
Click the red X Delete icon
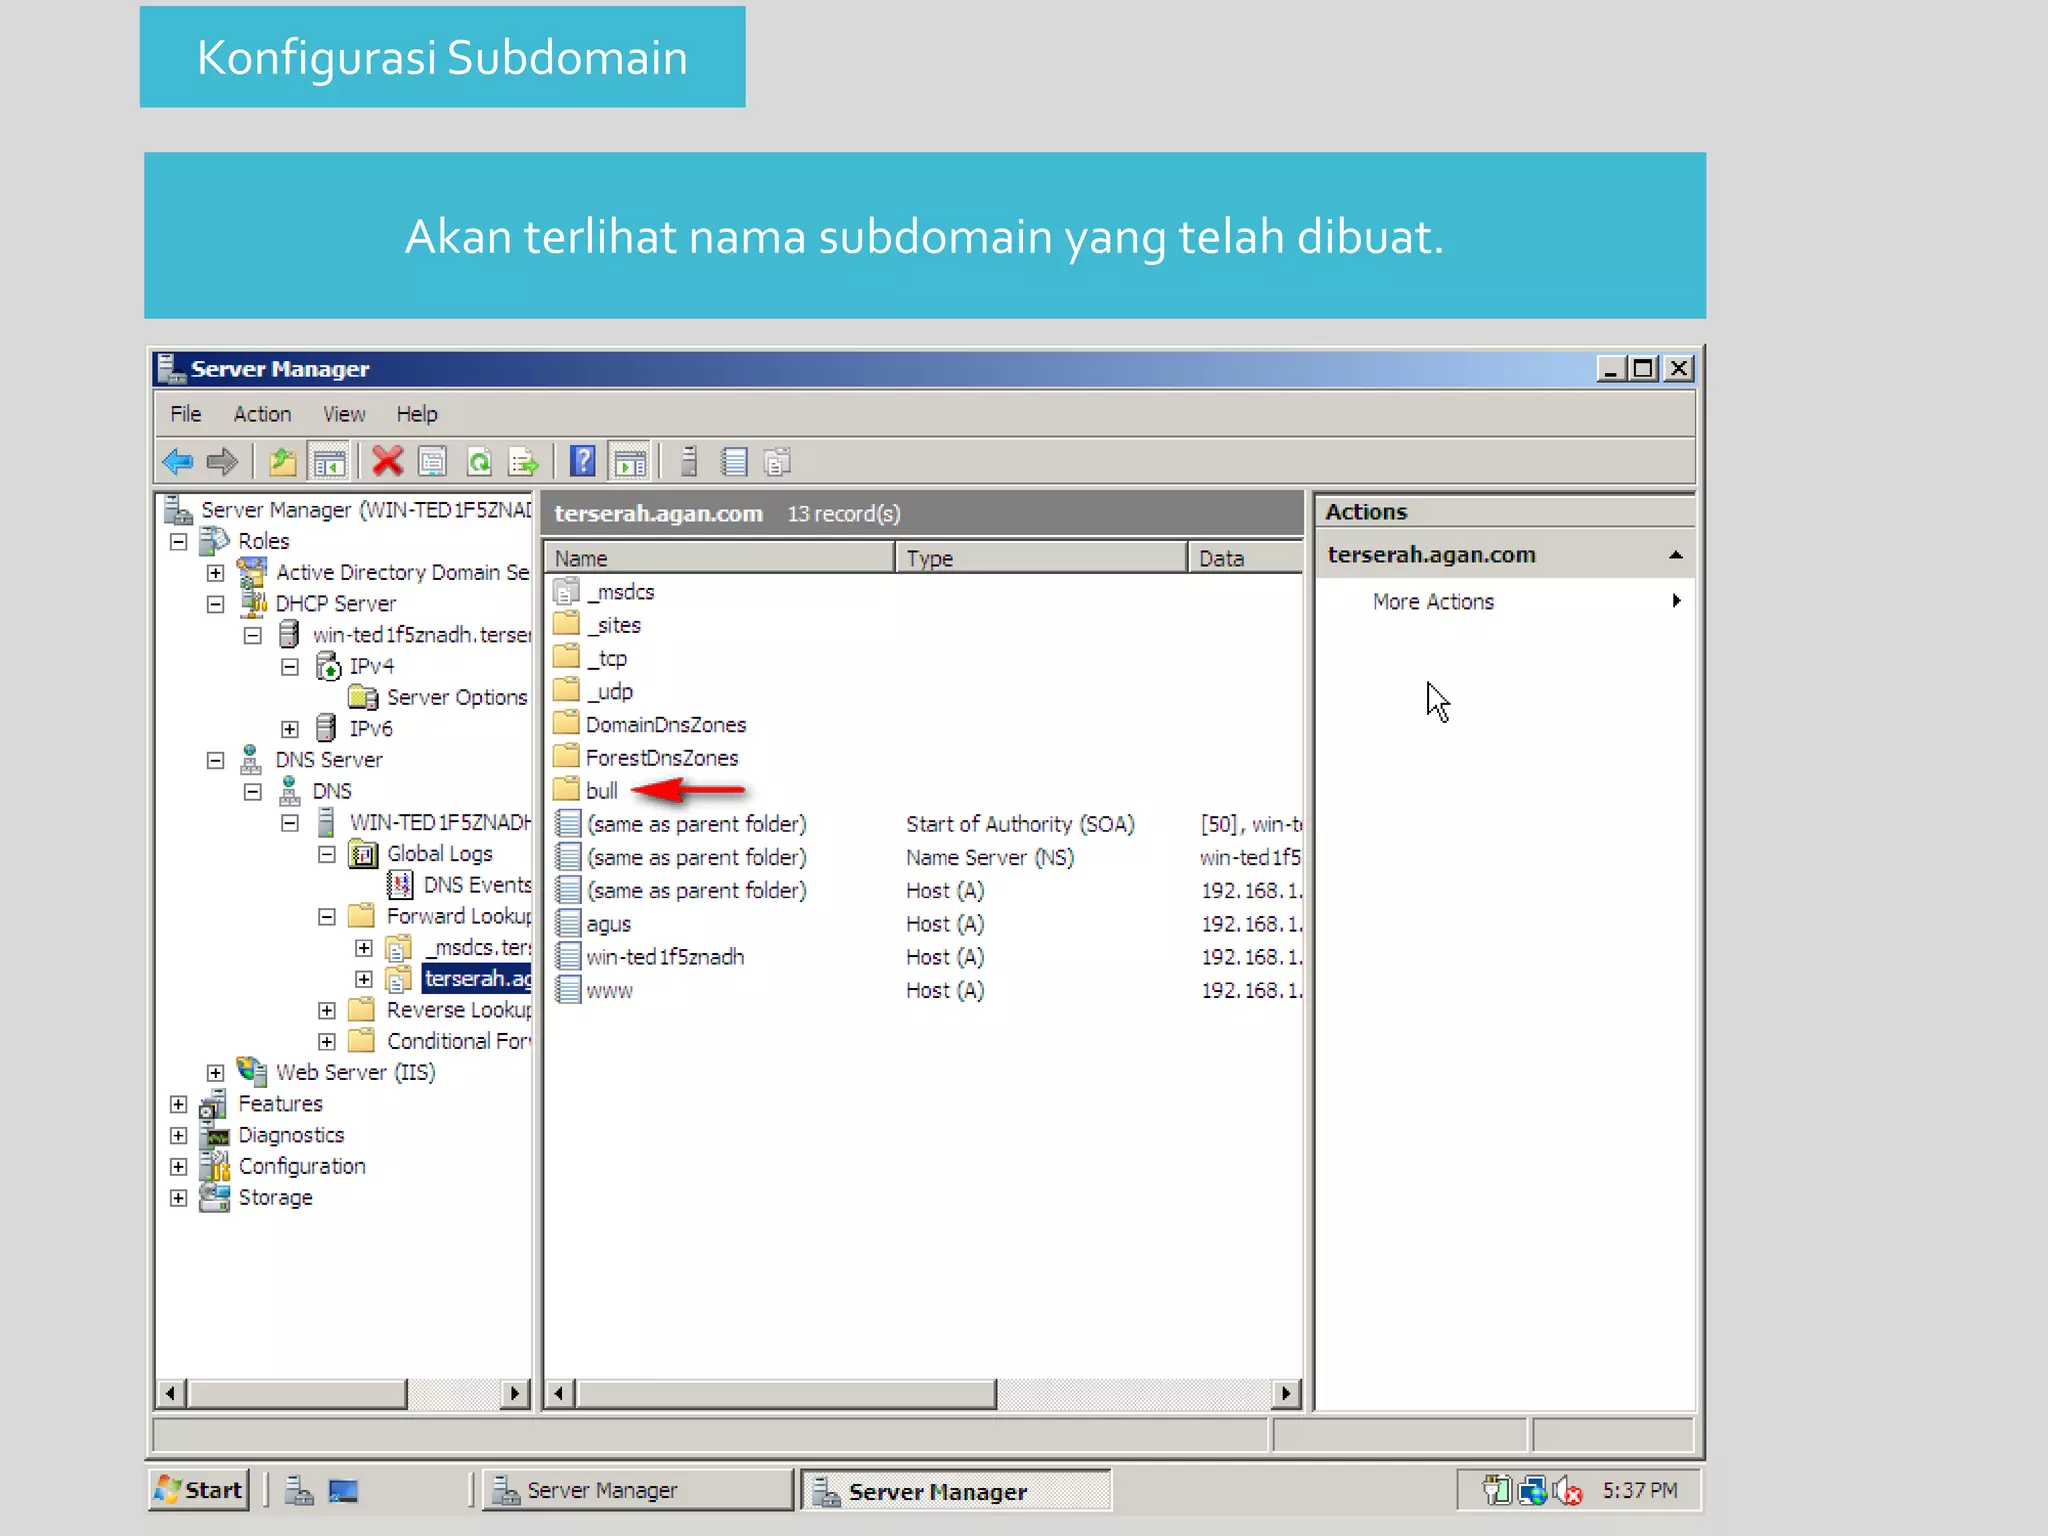387,462
